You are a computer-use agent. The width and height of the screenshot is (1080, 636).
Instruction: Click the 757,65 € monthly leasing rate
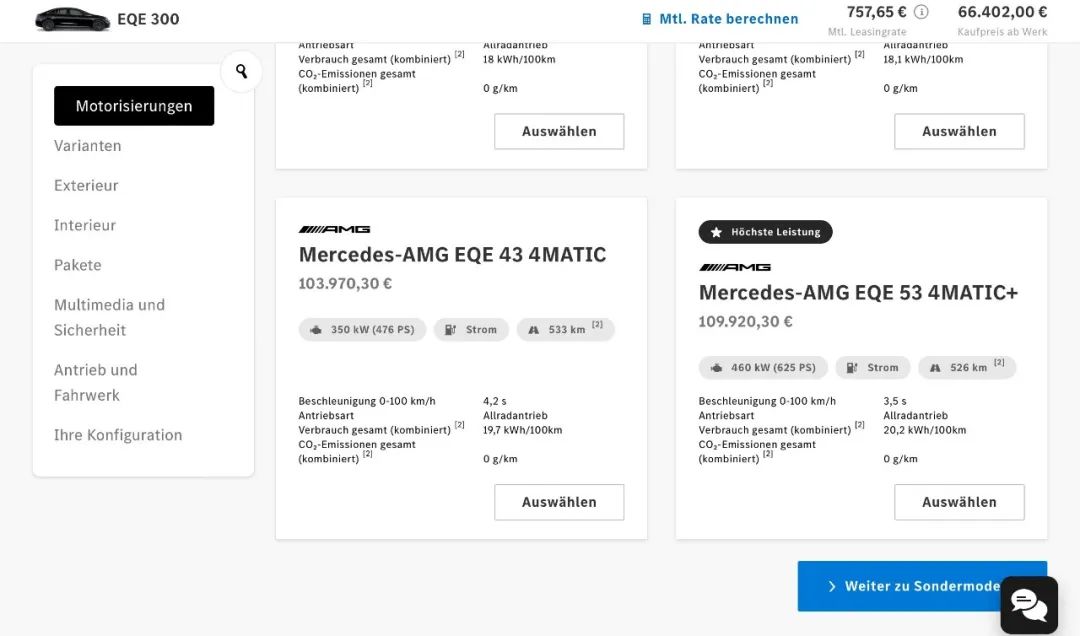pyautogui.click(x=876, y=12)
